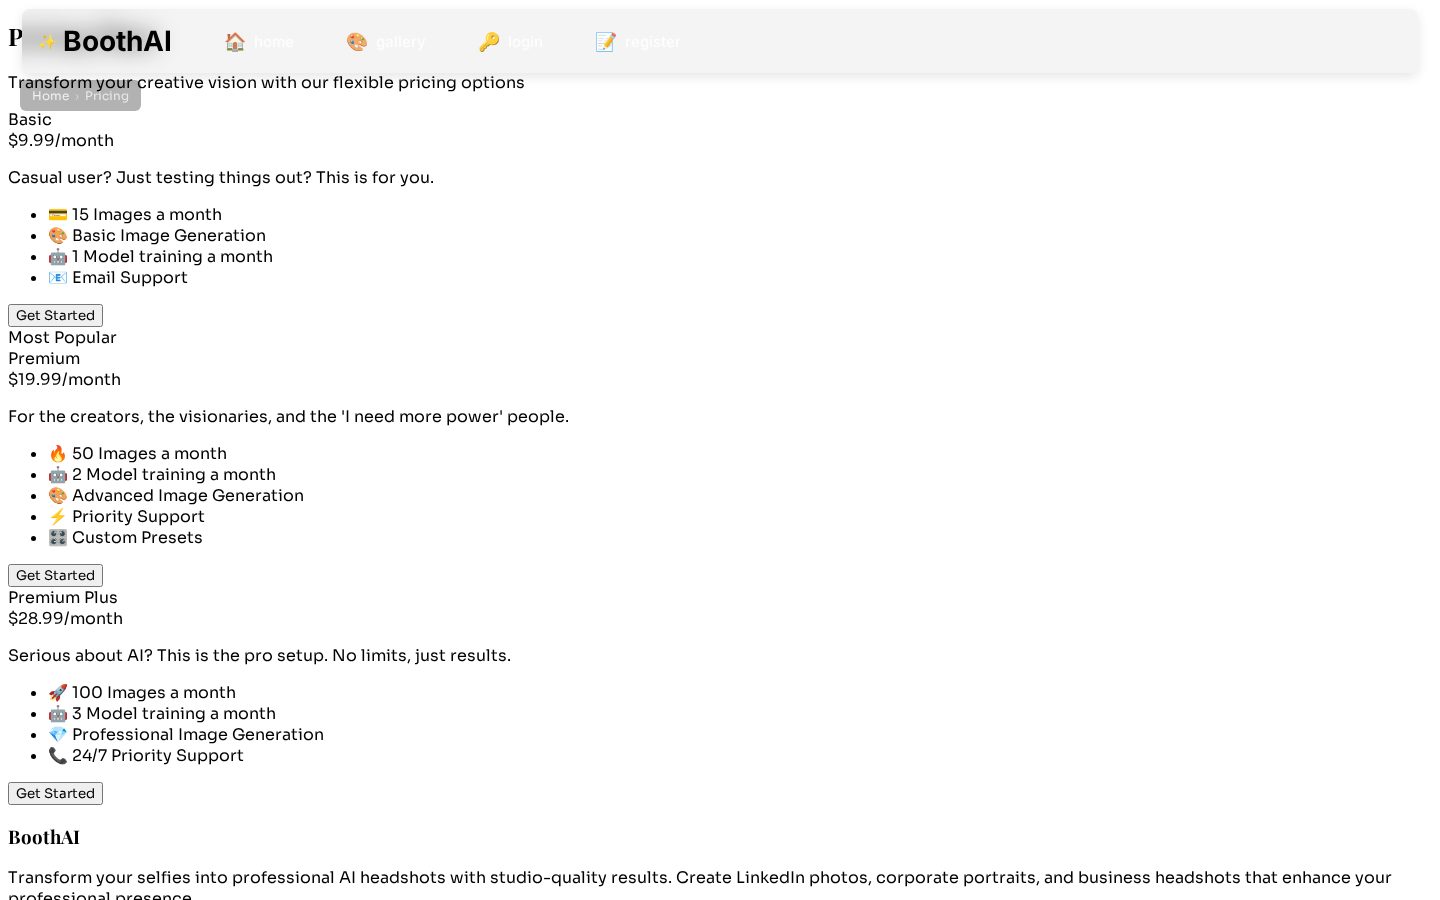Click the memo icon next to register

click(x=606, y=42)
